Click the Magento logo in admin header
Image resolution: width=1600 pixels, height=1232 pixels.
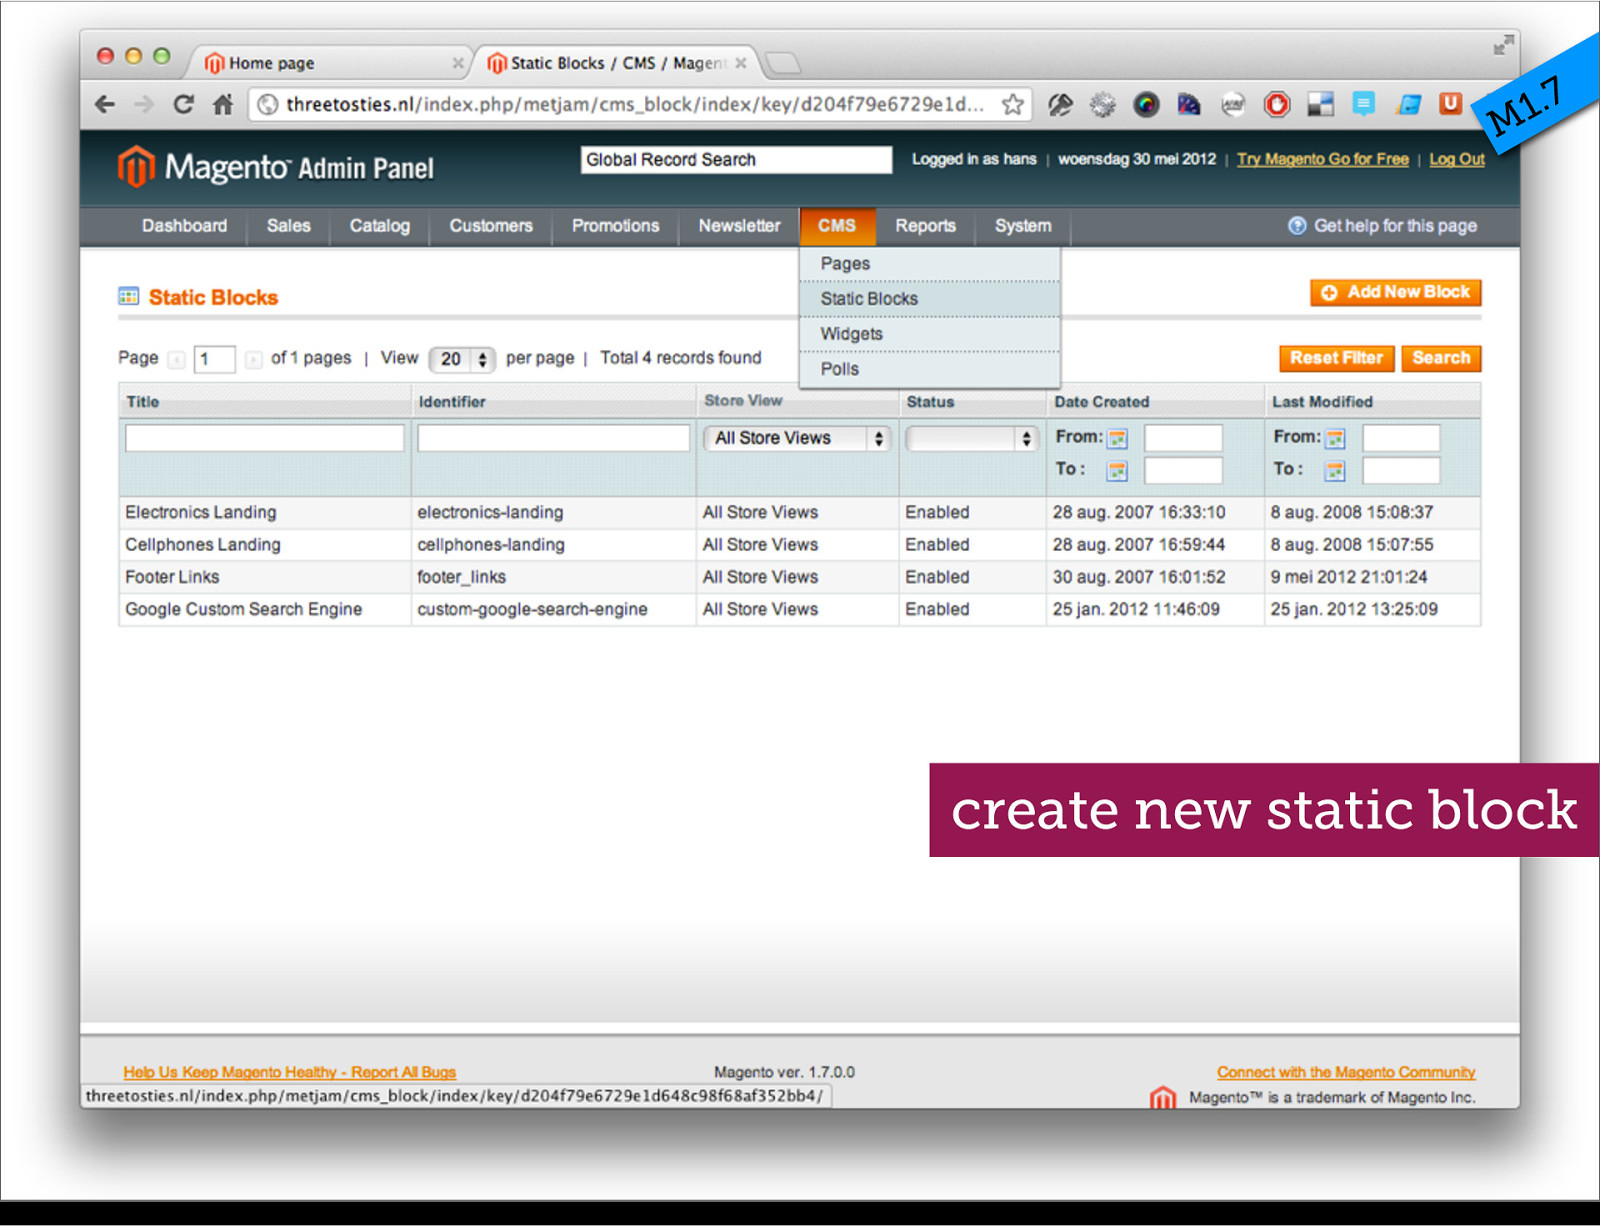275,167
